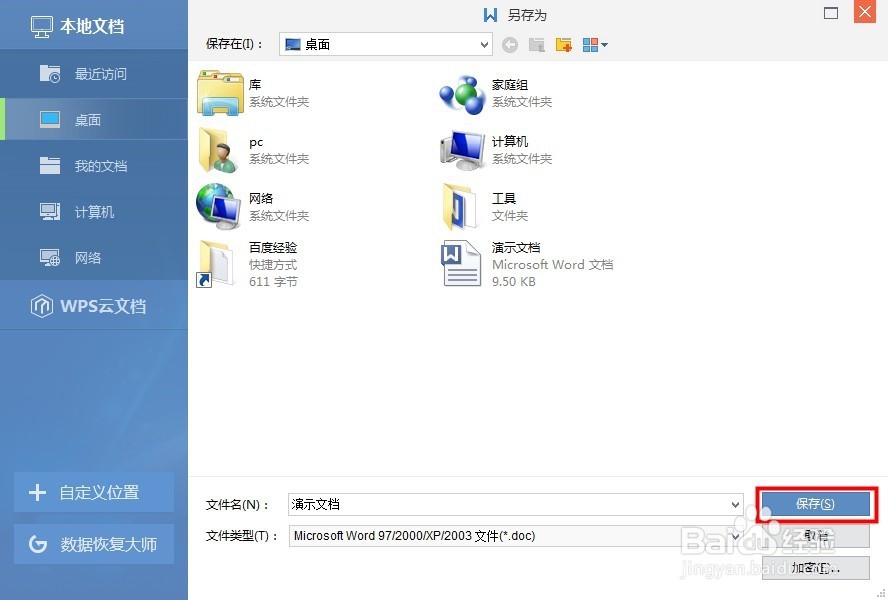Open the Create New Folder icon
888x600 pixels.
564,44
